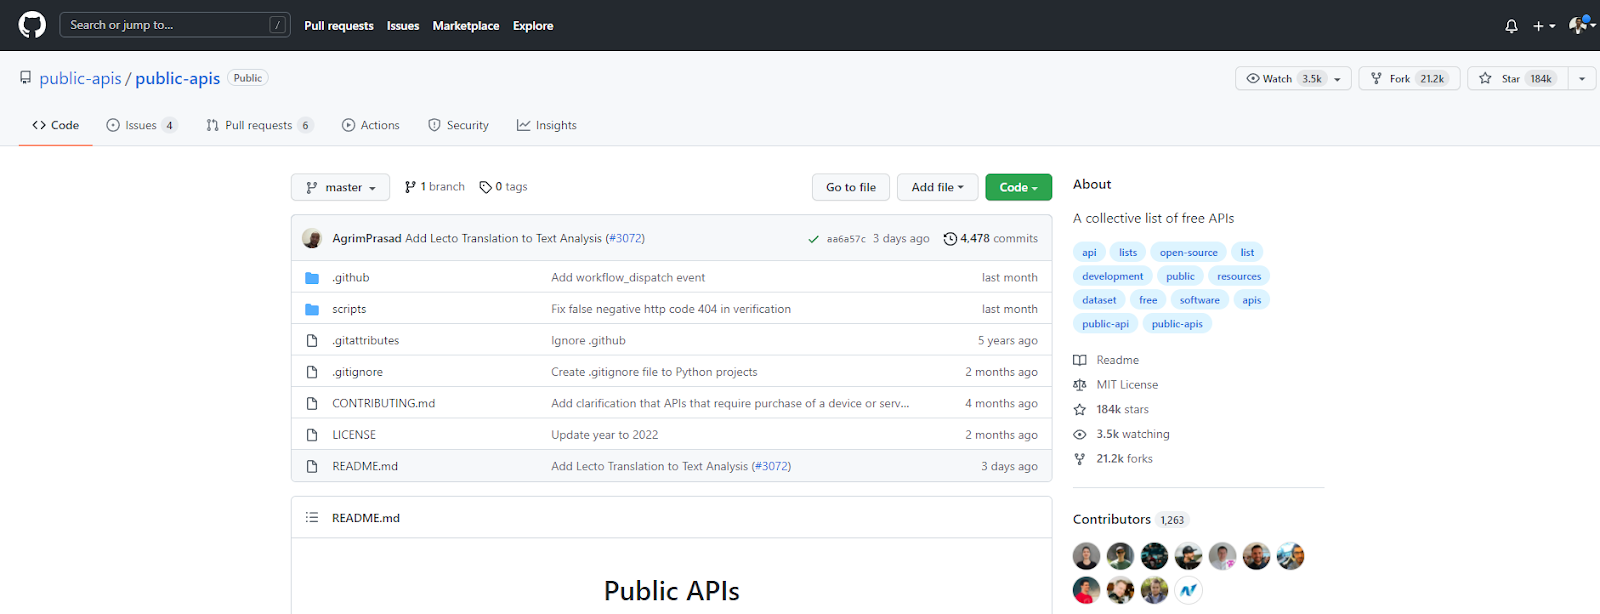Open the scripts folder
1600x614 pixels.
click(349, 309)
